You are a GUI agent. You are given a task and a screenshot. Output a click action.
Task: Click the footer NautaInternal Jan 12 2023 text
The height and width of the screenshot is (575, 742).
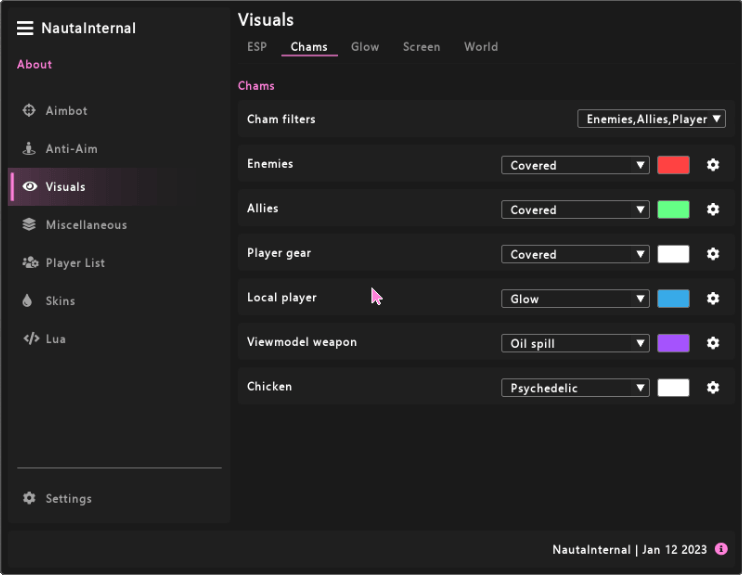629,549
